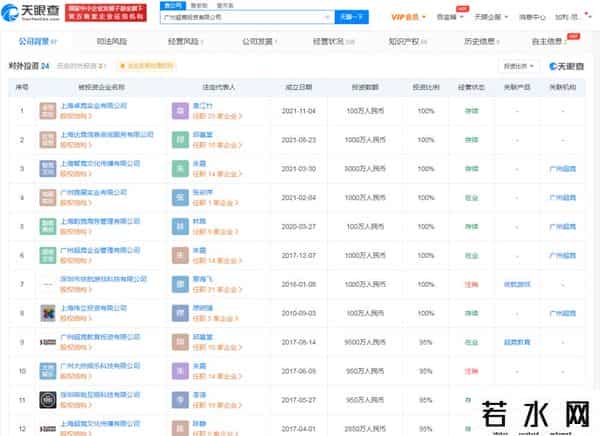The height and width of the screenshot is (436, 600).
Task: Switch to the 公司发展 tab
Action: 260,41
